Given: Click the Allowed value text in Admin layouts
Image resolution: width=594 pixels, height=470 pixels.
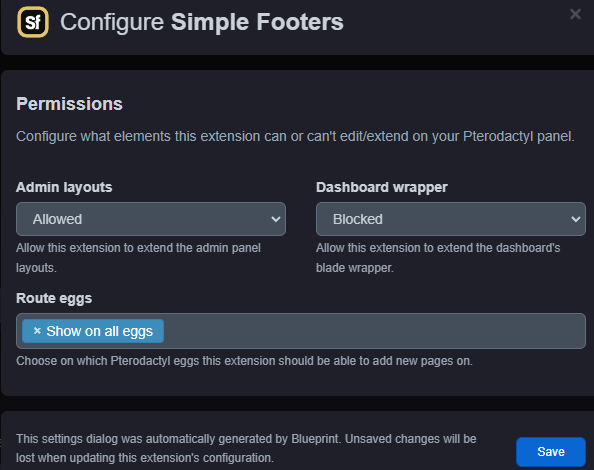Looking at the screenshot, I should click(57, 219).
